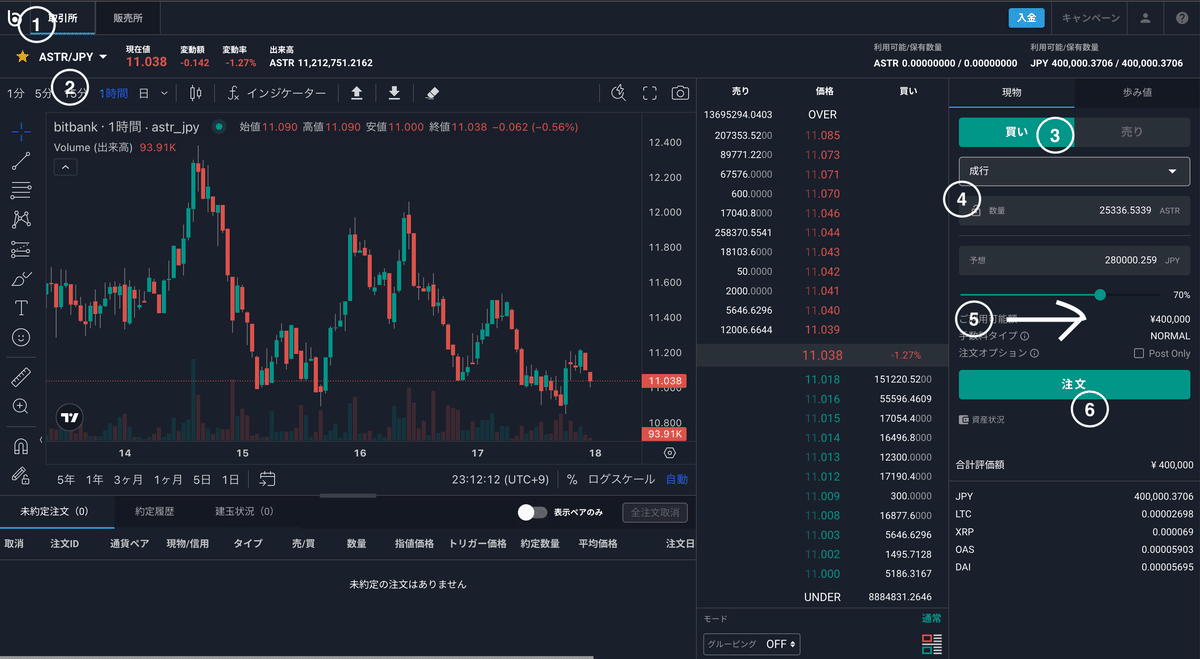
Task: Open the 成行 order type dropdown
Action: 1074,171
